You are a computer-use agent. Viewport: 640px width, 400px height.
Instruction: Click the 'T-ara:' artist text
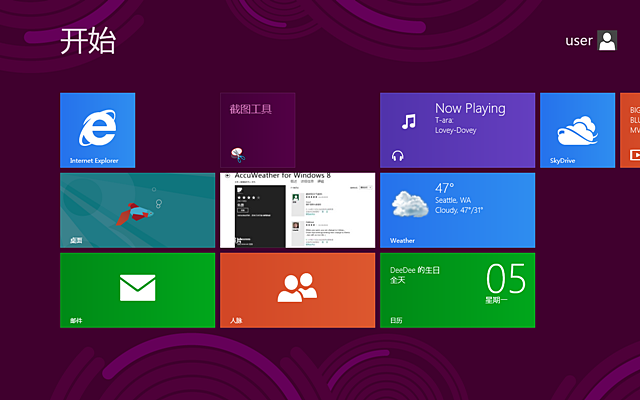[444, 120]
